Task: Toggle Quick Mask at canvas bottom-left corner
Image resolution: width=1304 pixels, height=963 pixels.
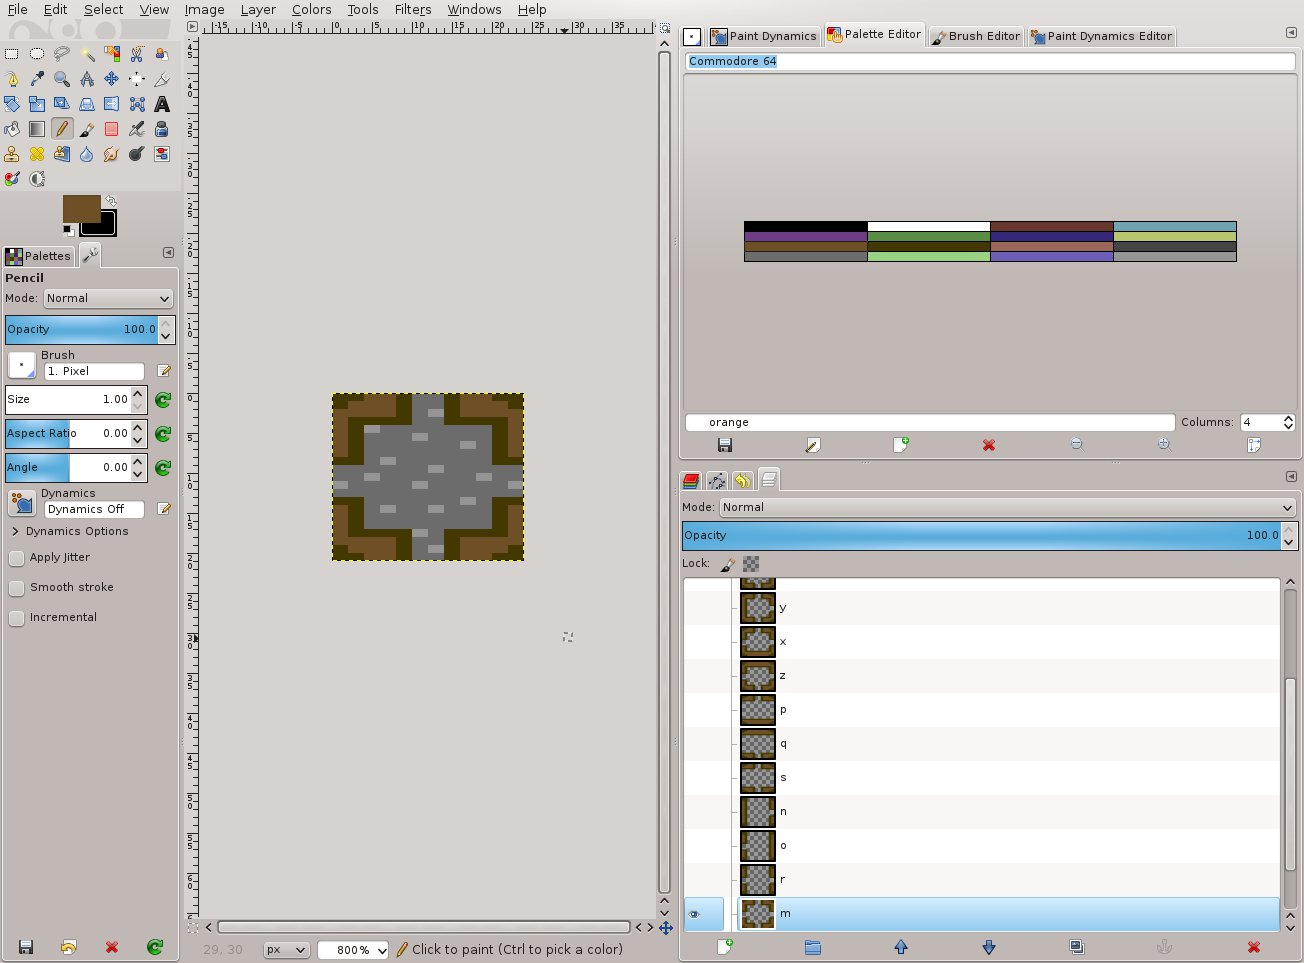Action: click(193, 927)
